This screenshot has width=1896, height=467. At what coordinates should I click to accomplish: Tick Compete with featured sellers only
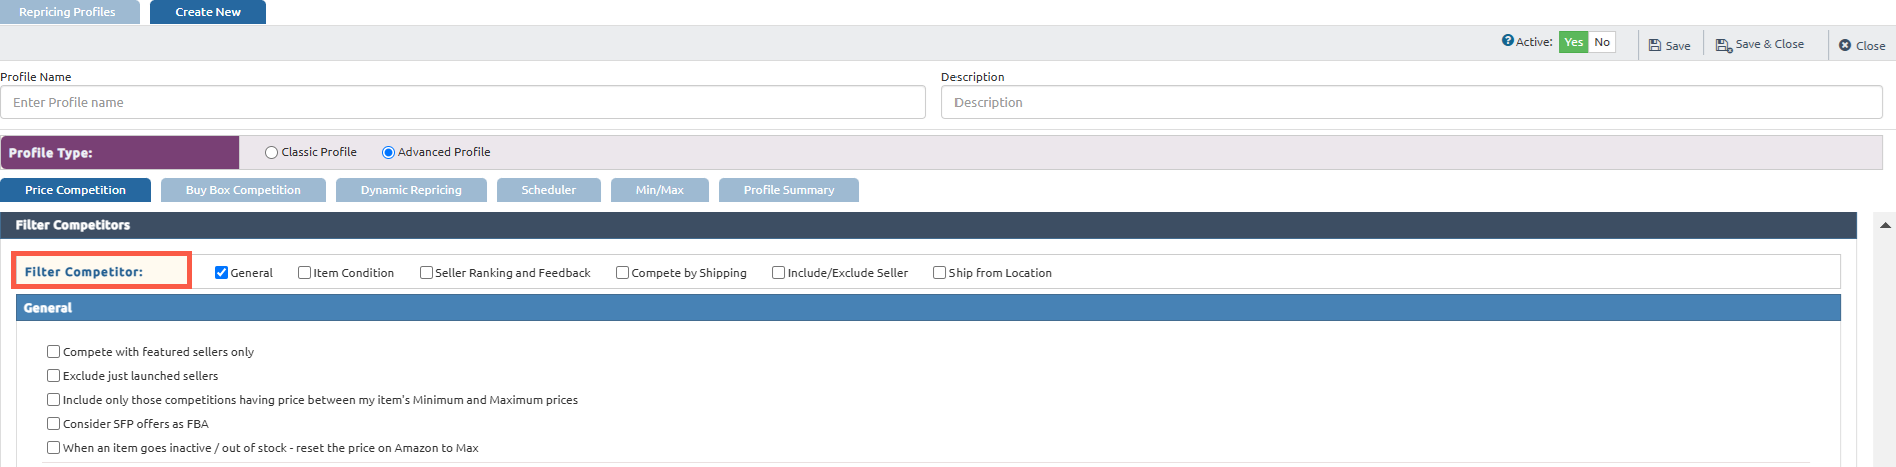(x=54, y=352)
